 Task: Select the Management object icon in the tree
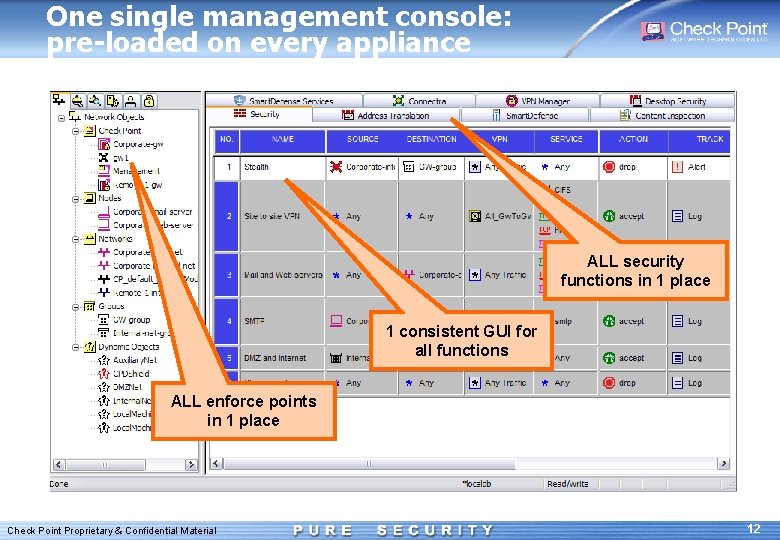(x=103, y=171)
